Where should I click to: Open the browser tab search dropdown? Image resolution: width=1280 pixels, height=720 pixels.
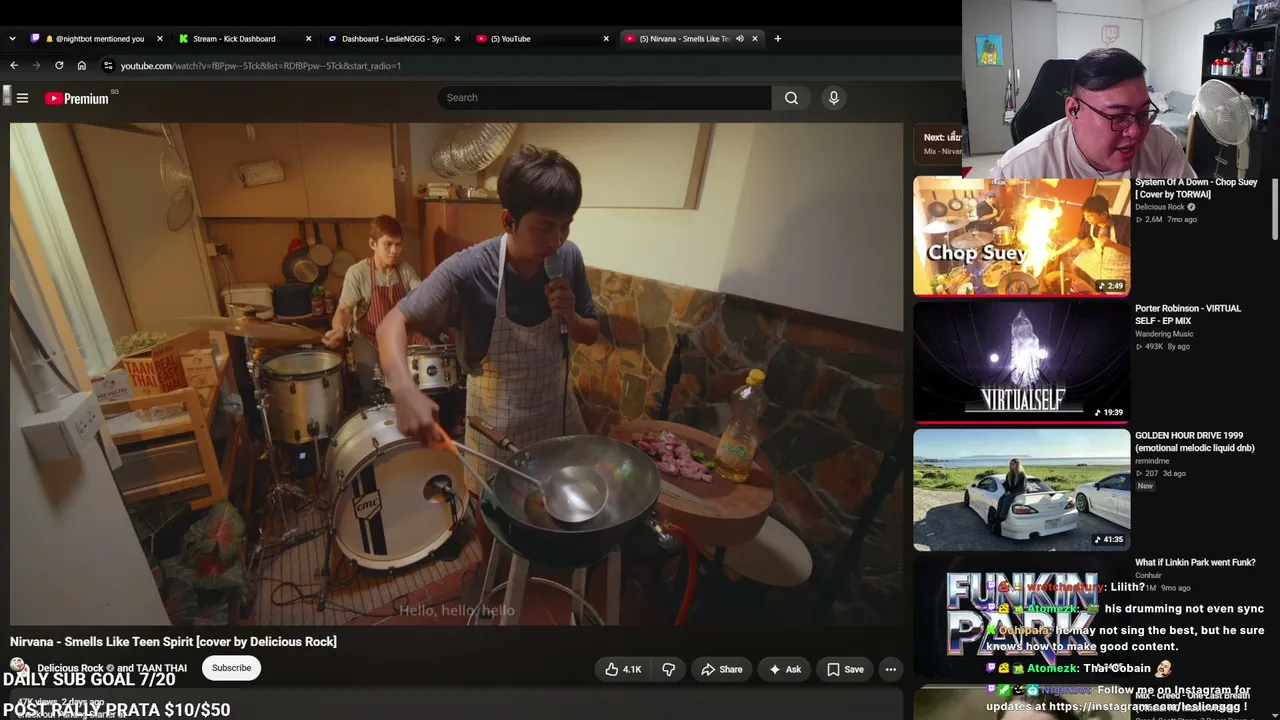12,39
